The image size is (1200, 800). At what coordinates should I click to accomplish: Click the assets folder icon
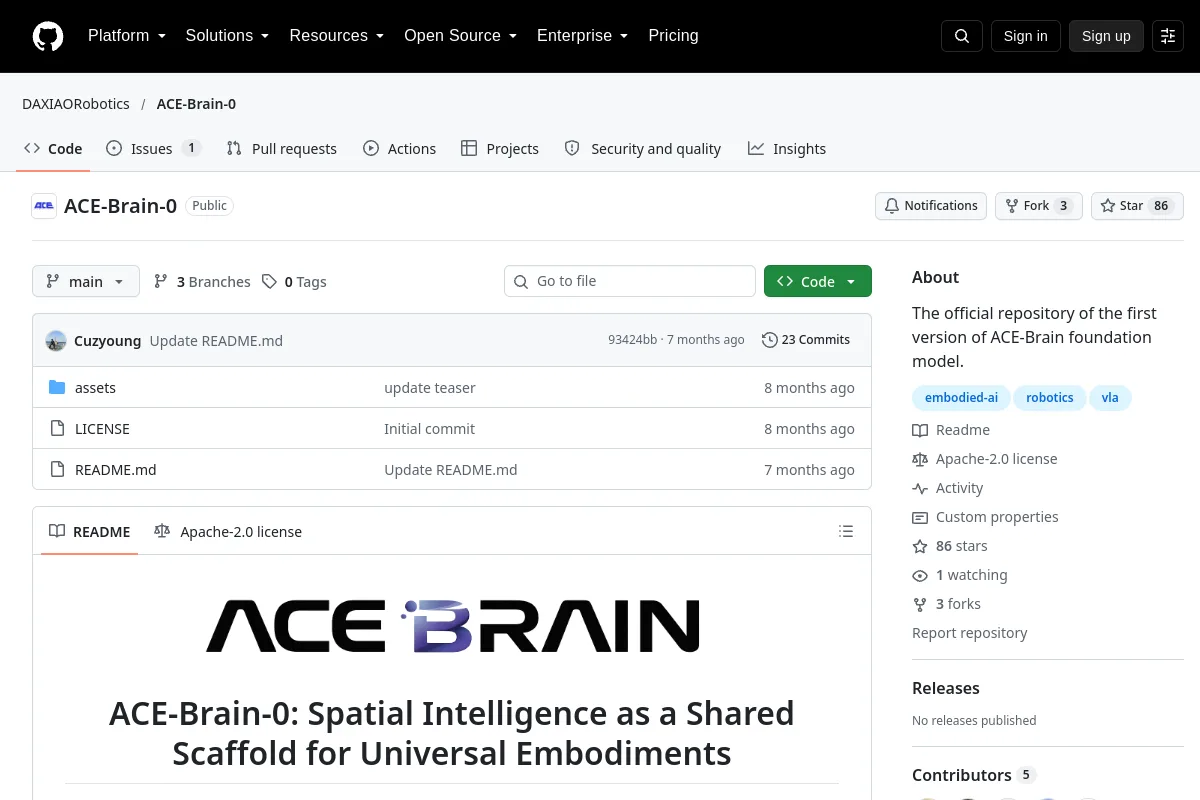tap(57, 388)
